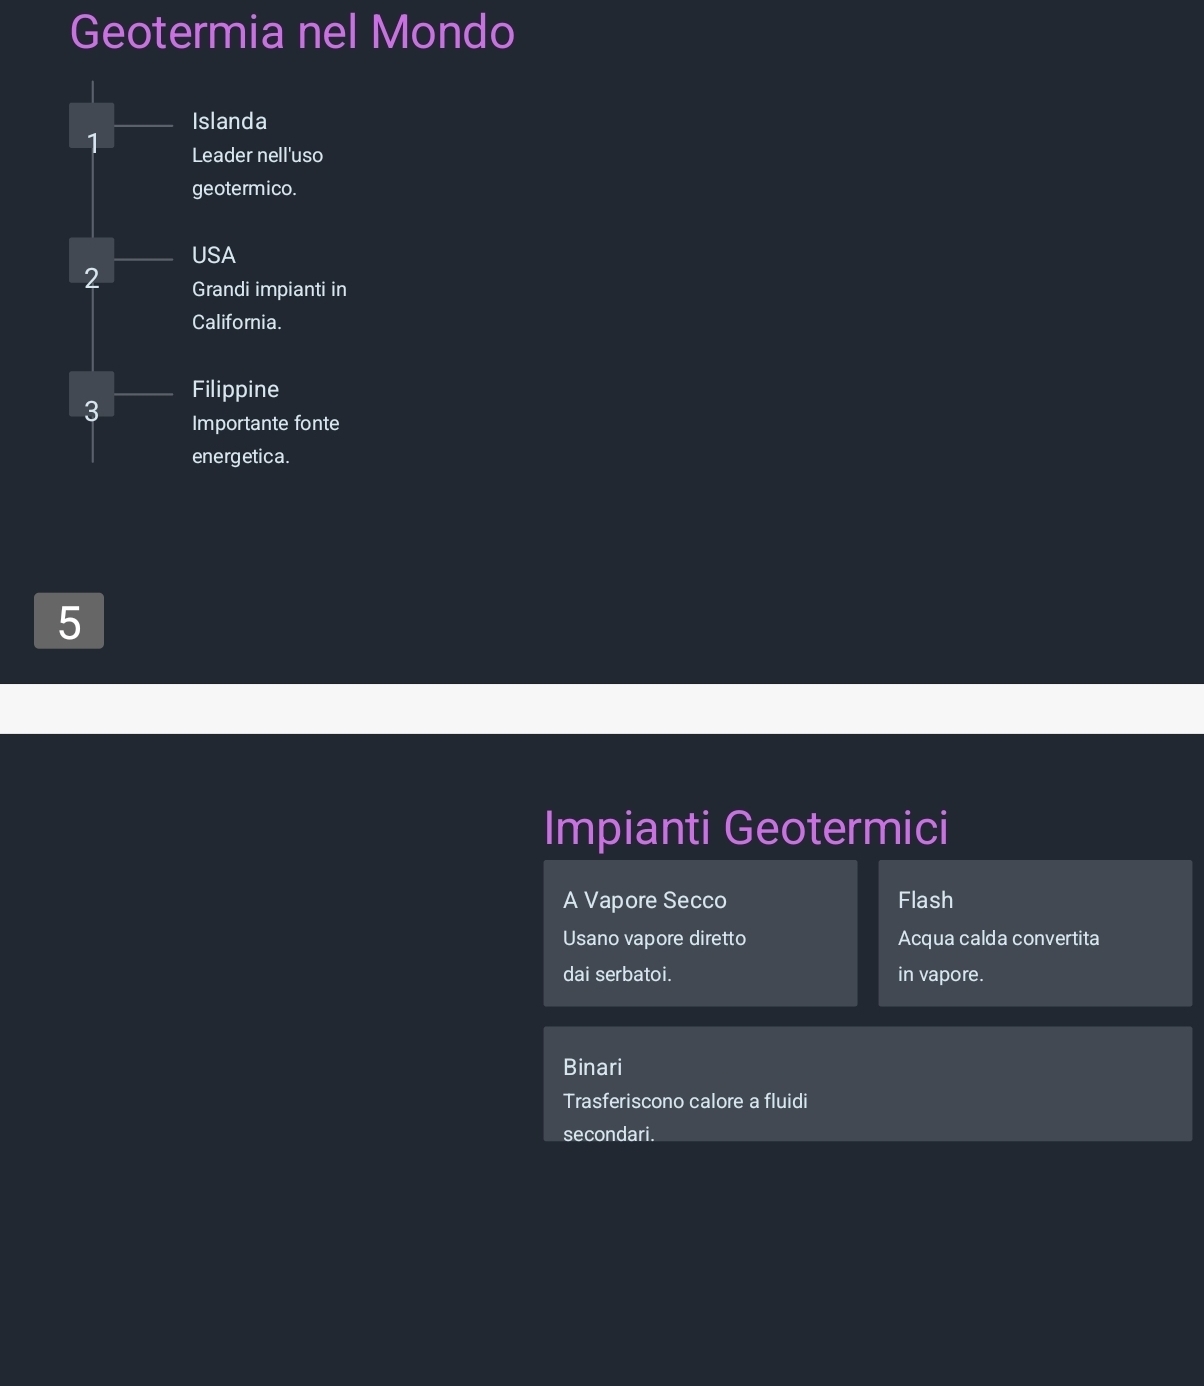Screen dimensions: 1204x1386
Task: Select timeline marker number 1
Action: [91, 126]
